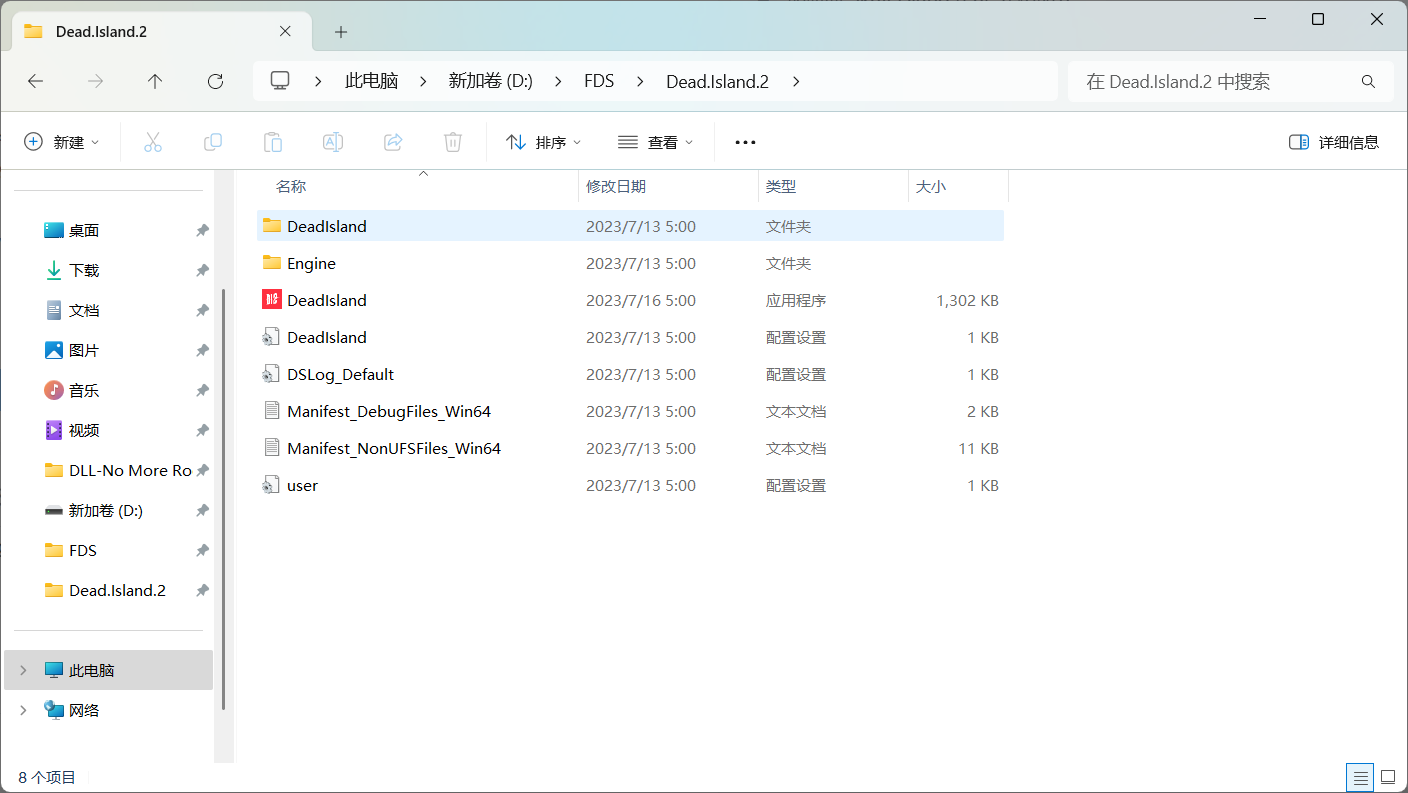Sort by the 类型 column header

coord(781,186)
